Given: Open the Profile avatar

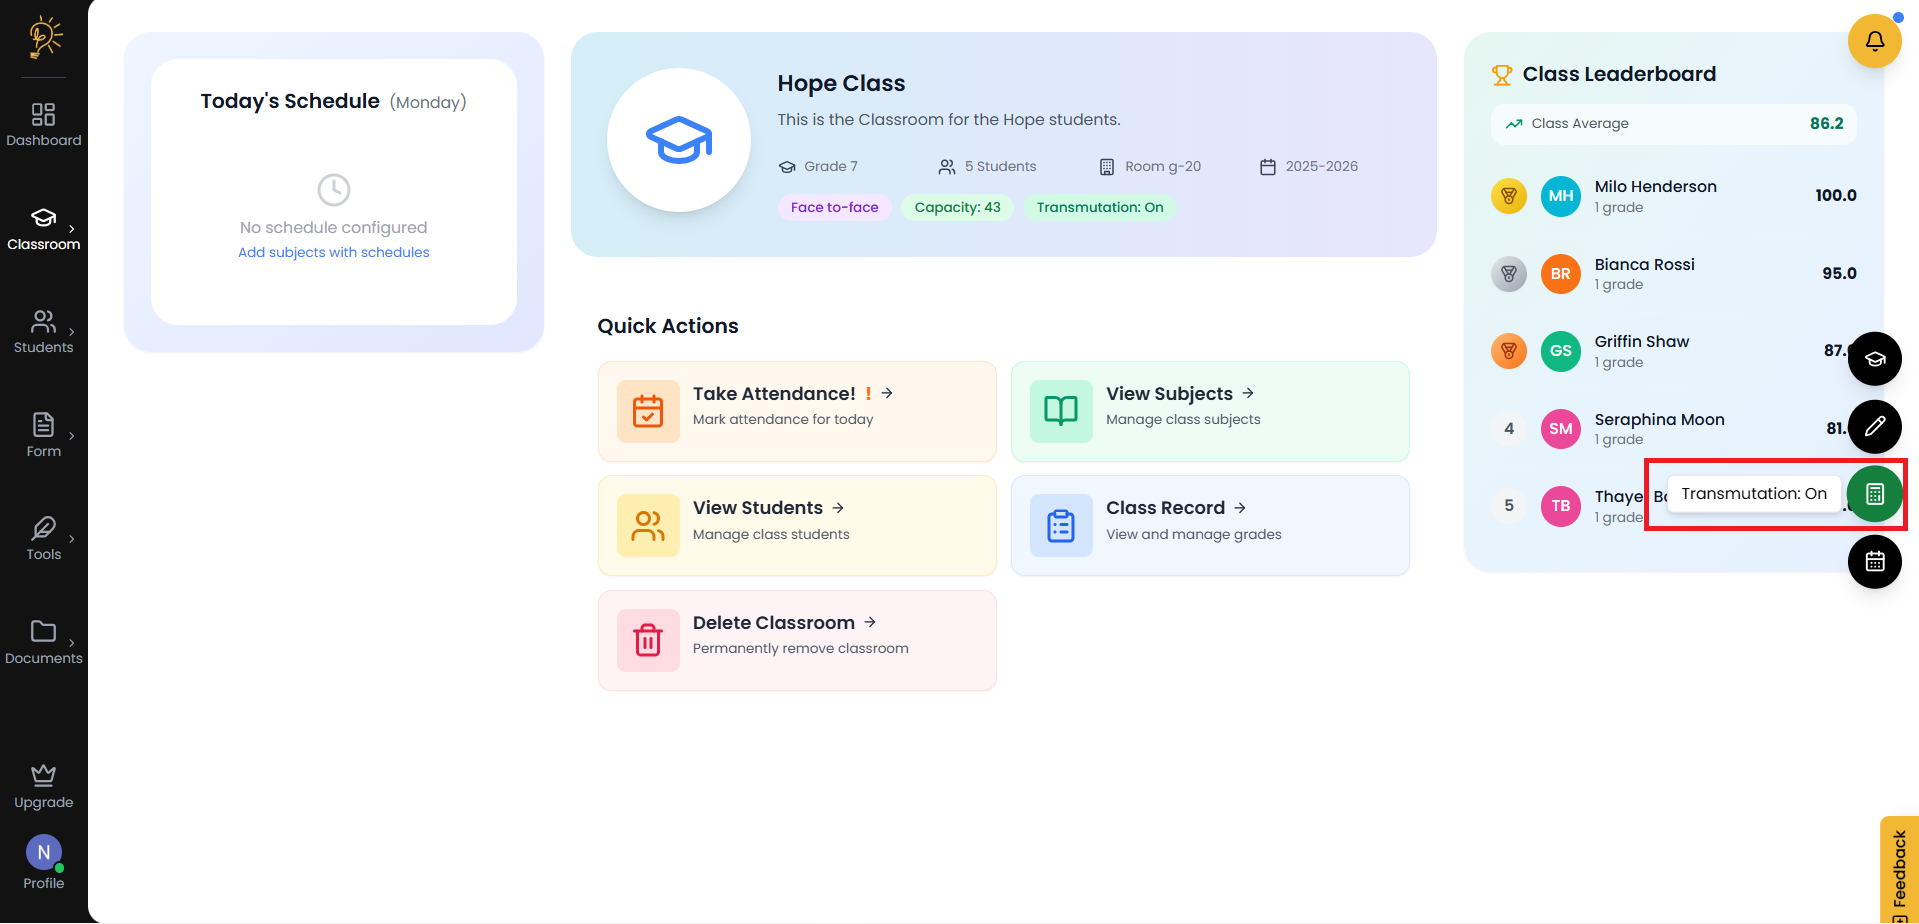Looking at the screenshot, I should [x=43, y=853].
